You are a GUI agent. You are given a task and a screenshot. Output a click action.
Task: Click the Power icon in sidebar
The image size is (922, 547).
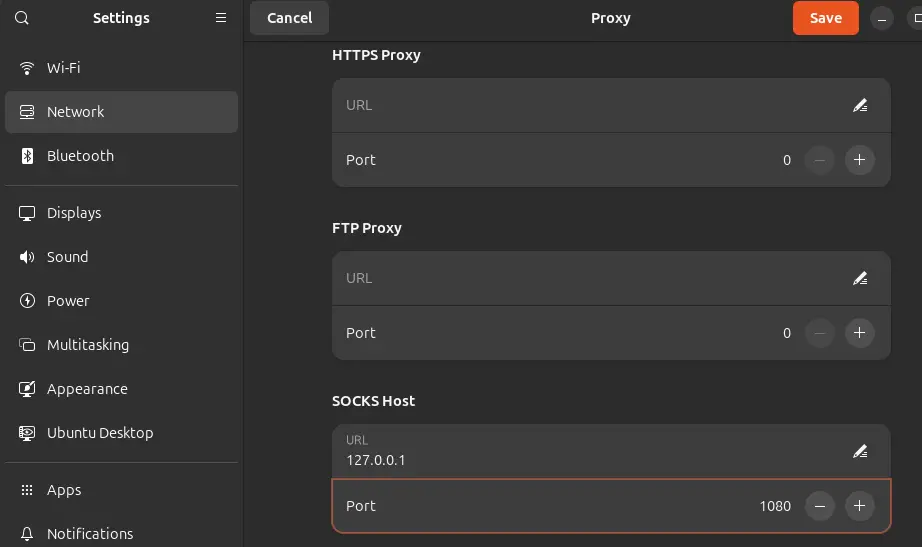pyautogui.click(x=27, y=301)
